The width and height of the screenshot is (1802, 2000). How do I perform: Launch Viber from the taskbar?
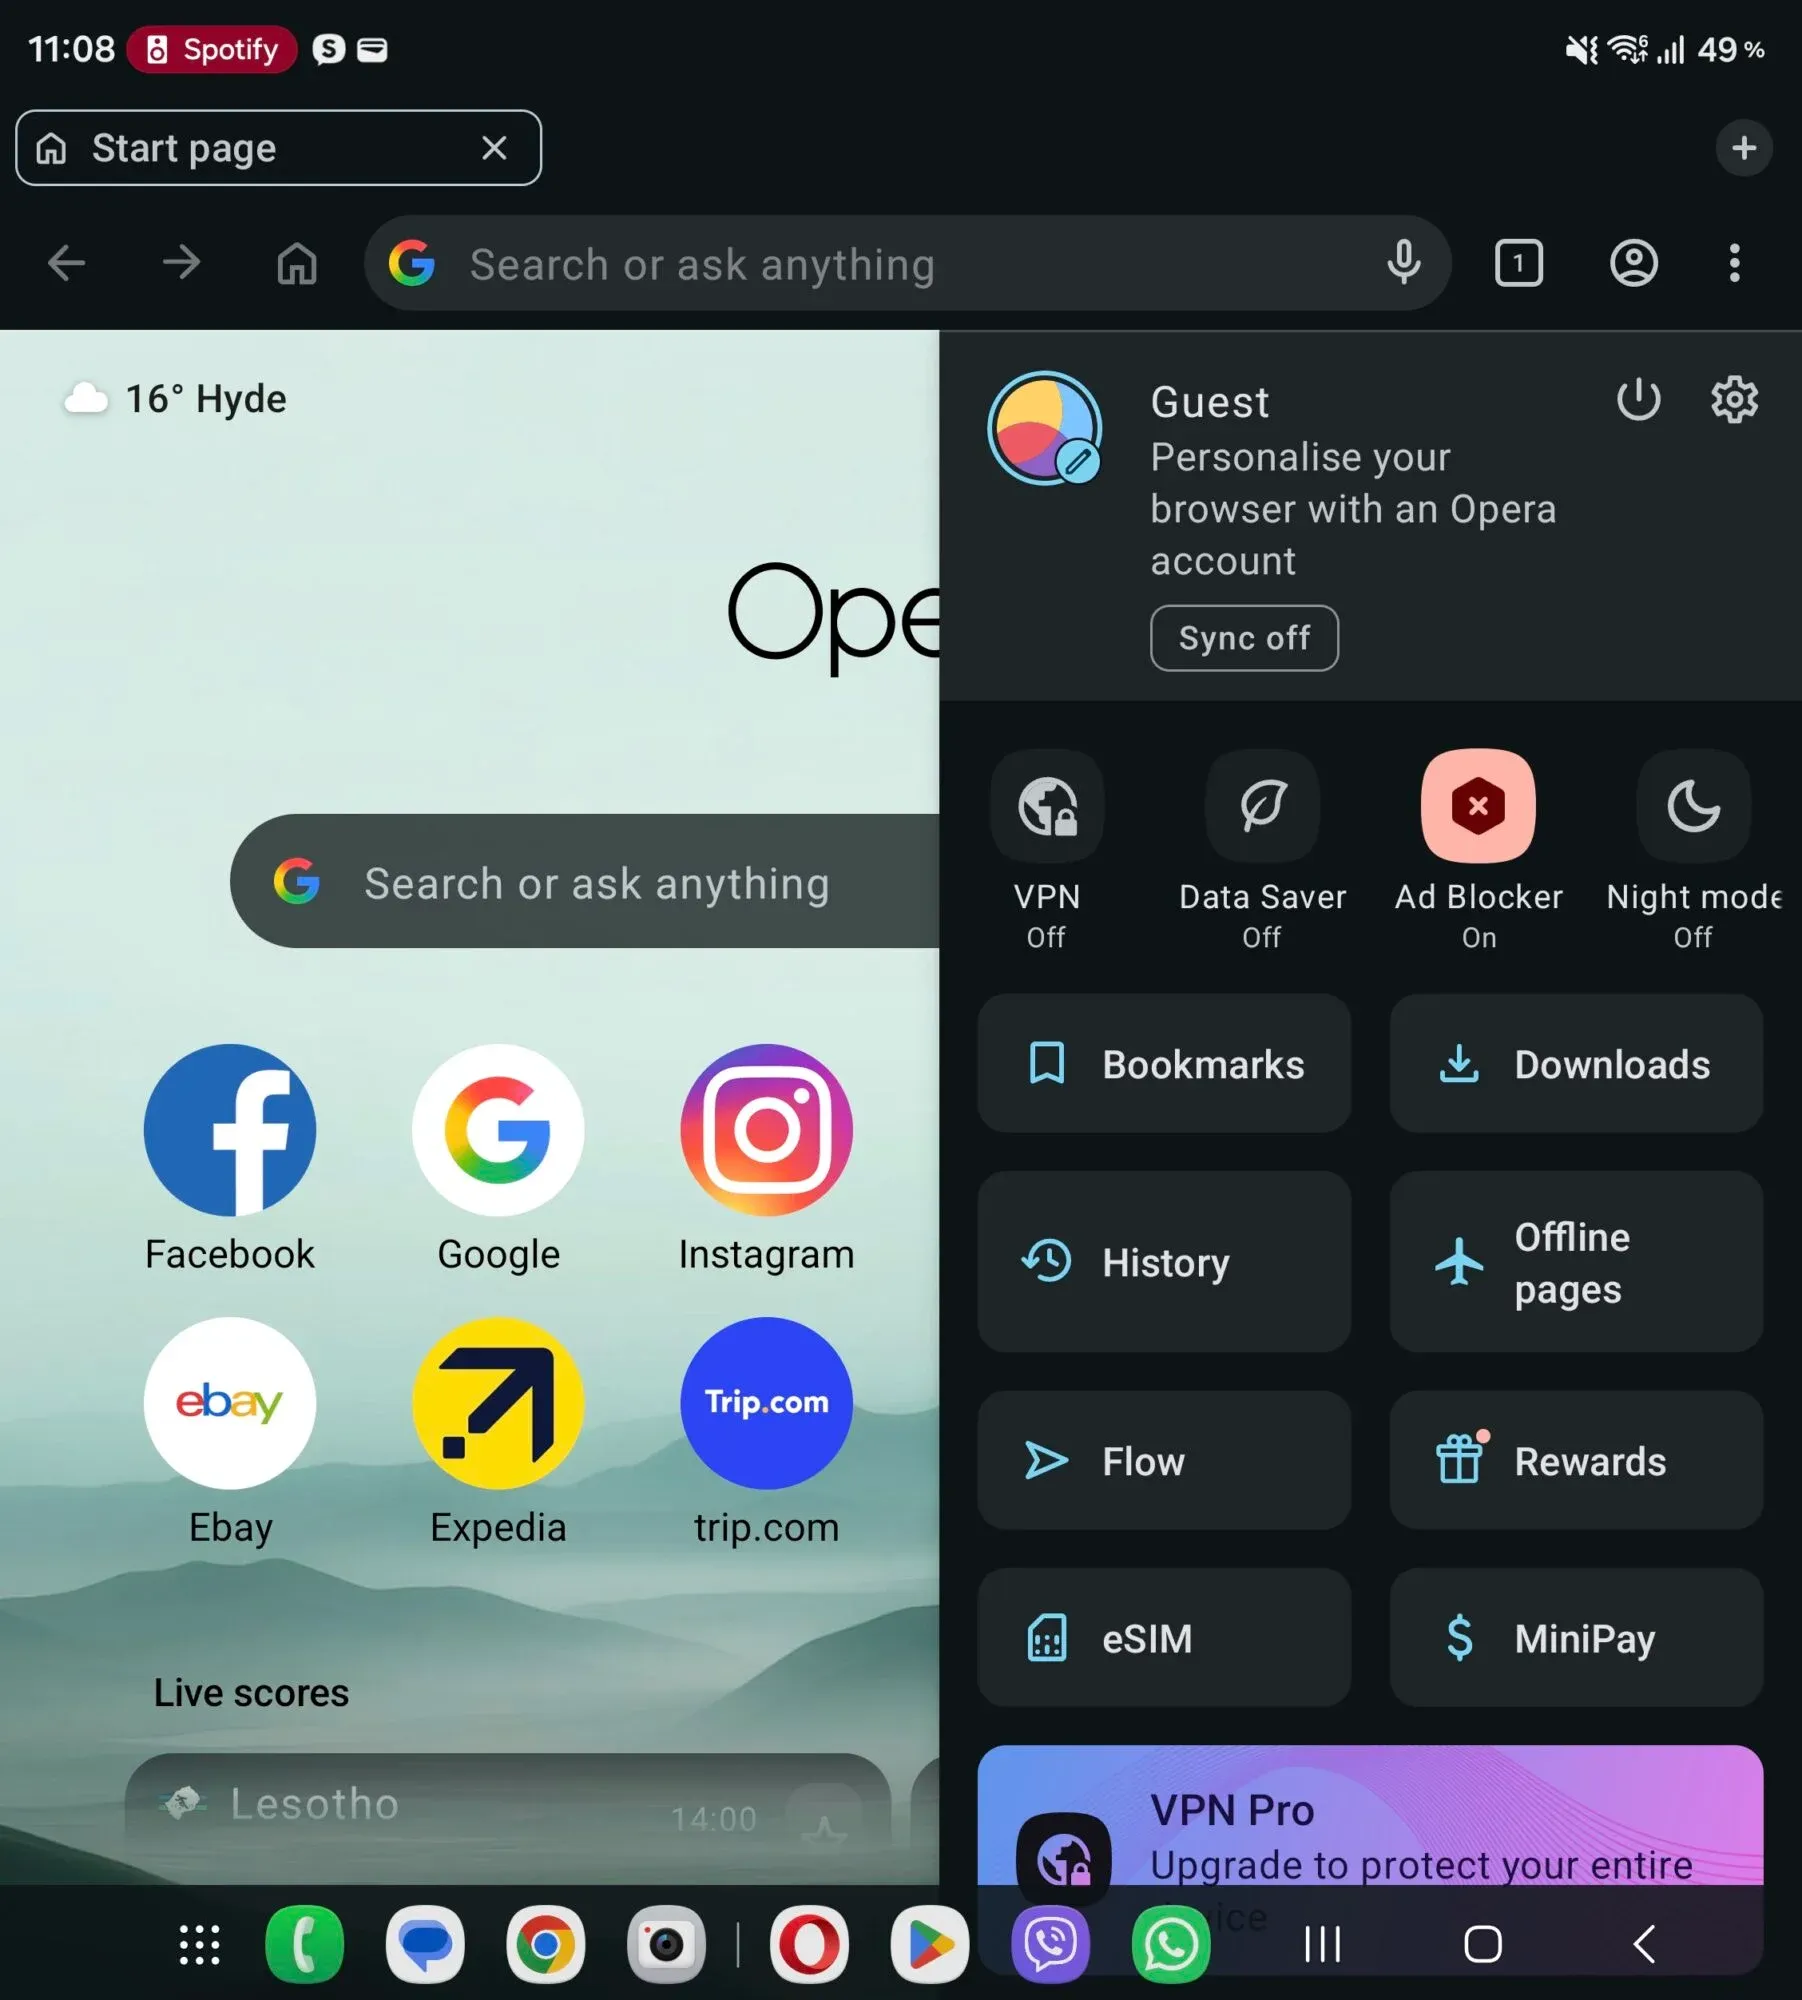1050,1945
